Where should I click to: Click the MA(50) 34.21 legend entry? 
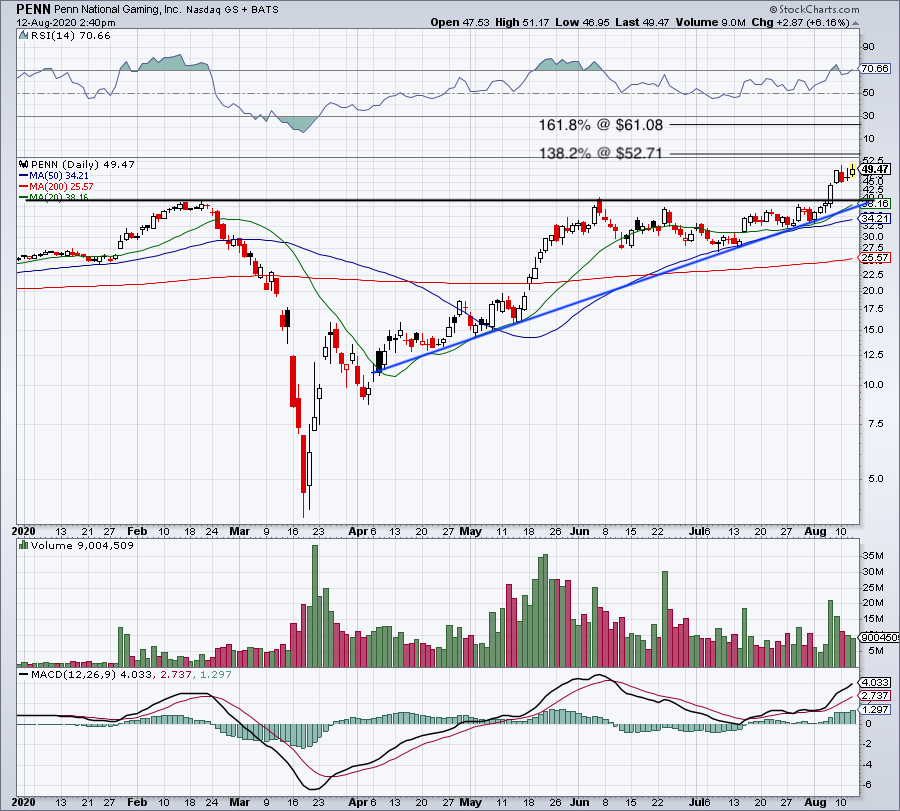[x=54, y=176]
